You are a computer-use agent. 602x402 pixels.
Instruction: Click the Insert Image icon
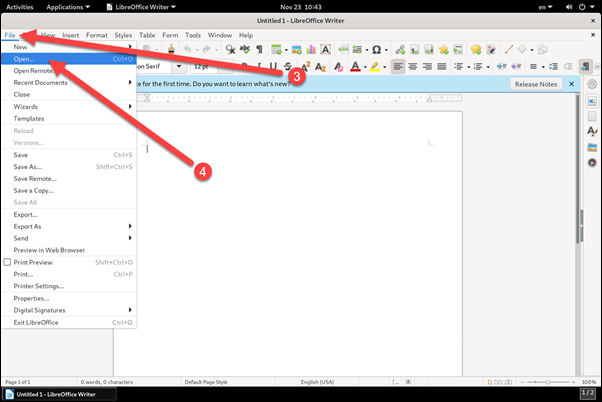[x=296, y=49]
